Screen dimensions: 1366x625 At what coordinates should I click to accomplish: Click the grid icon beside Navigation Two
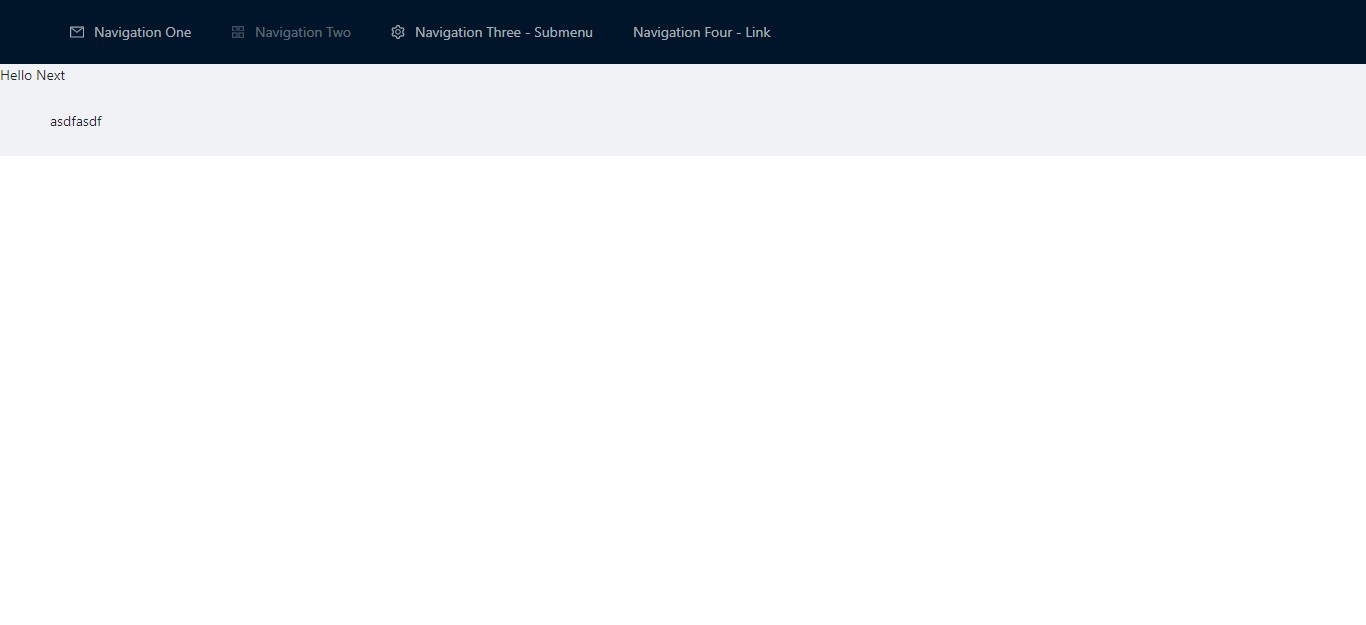pyautogui.click(x=238, y=32)
